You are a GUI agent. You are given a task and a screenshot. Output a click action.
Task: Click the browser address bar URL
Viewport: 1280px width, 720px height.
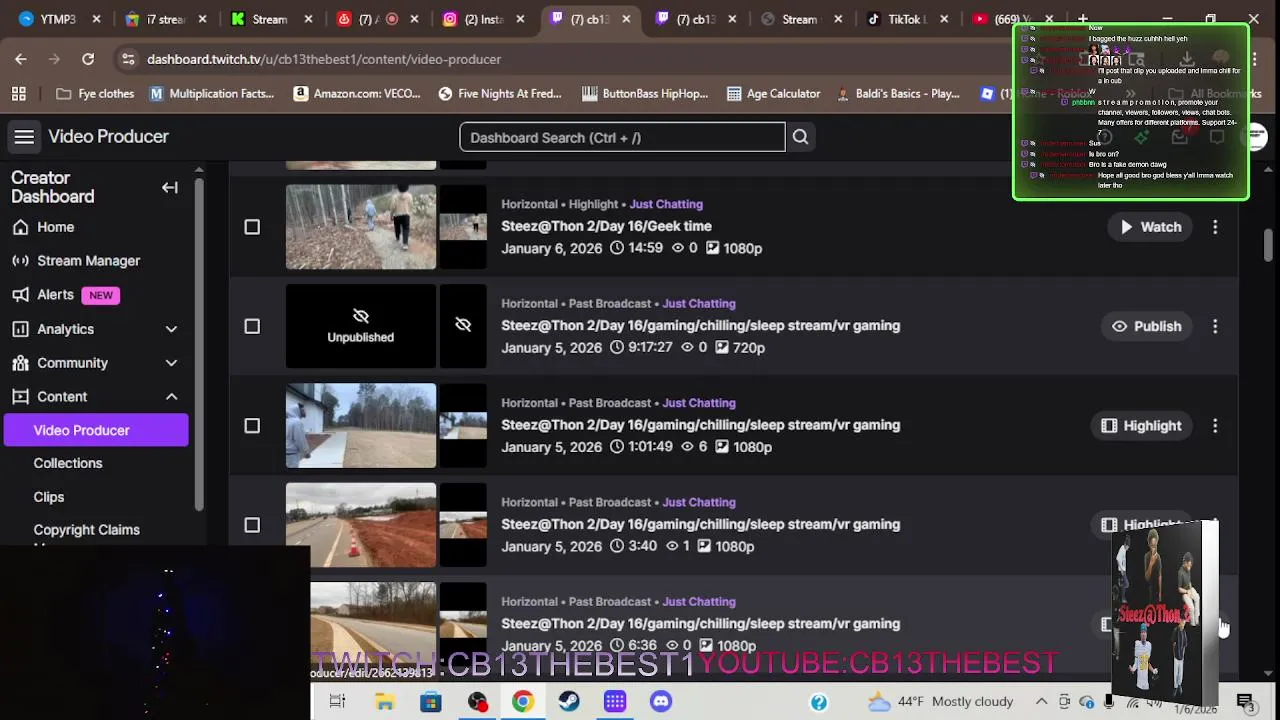pos(324,59)
